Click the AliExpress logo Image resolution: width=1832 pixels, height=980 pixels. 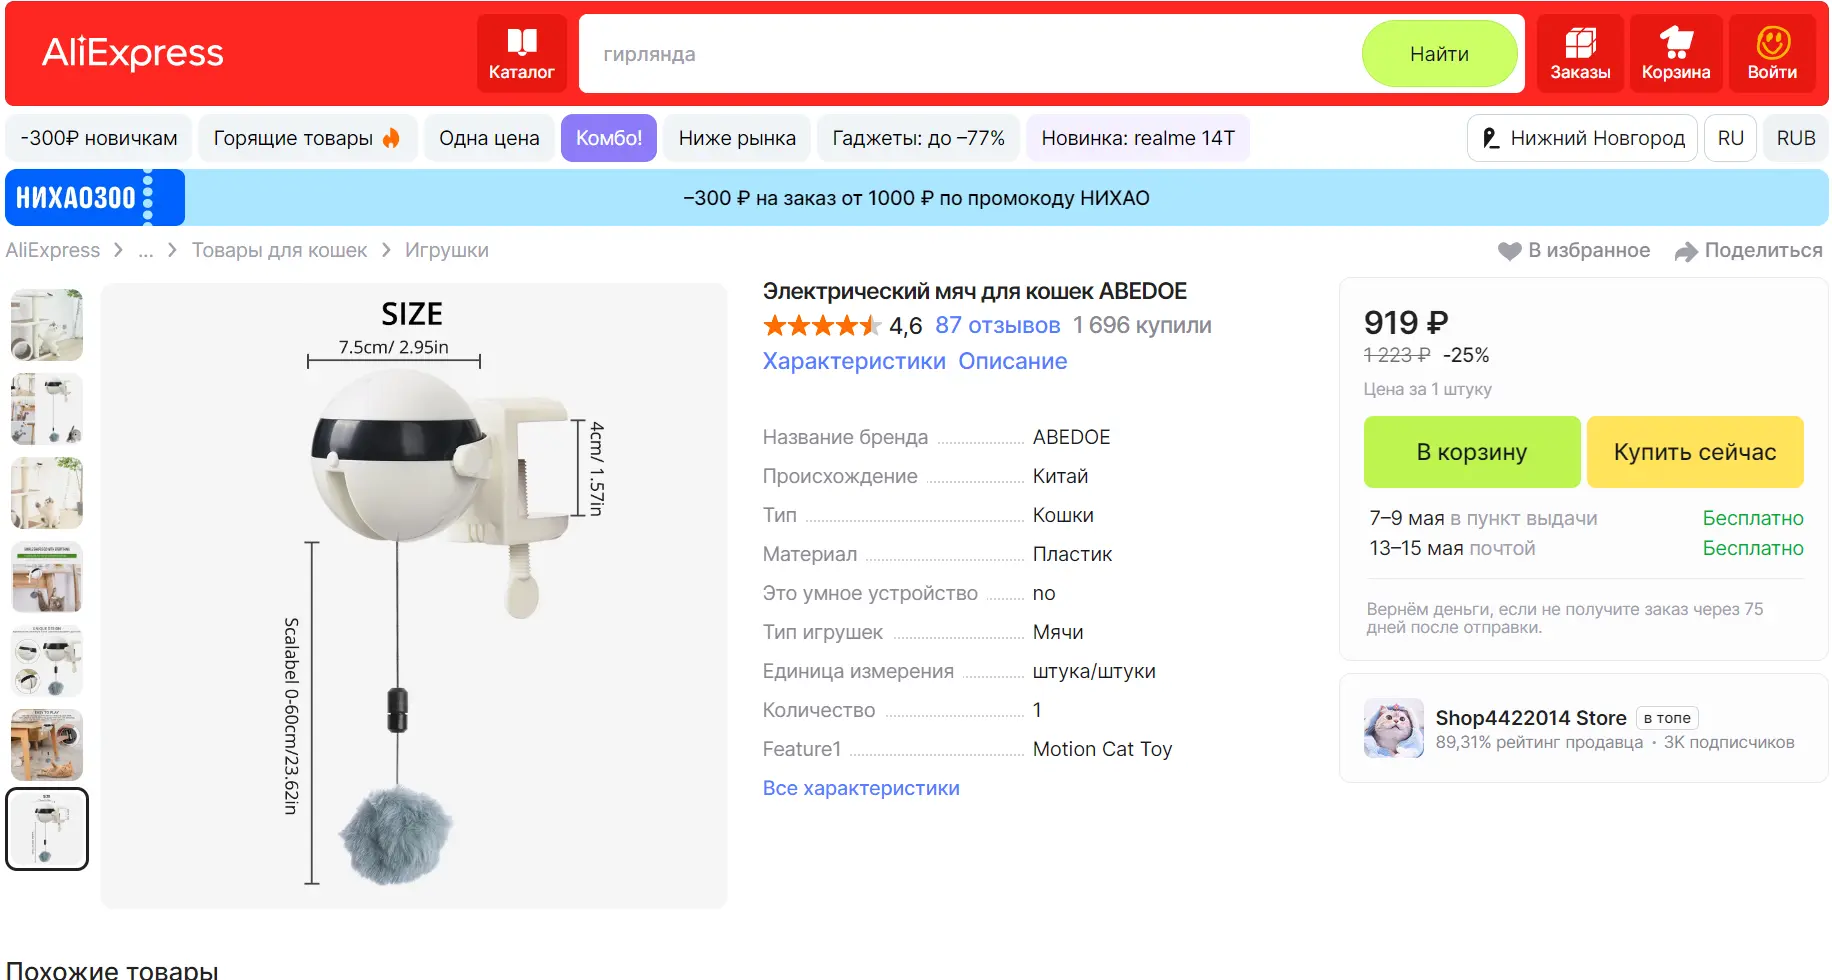(x=133, y=52)
